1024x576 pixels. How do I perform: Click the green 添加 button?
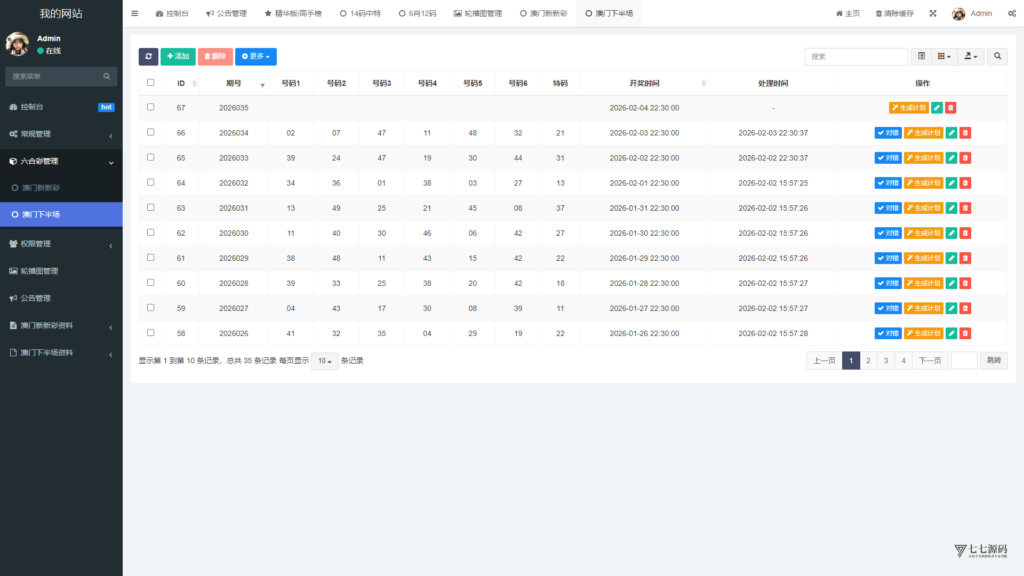coord(178,57)
